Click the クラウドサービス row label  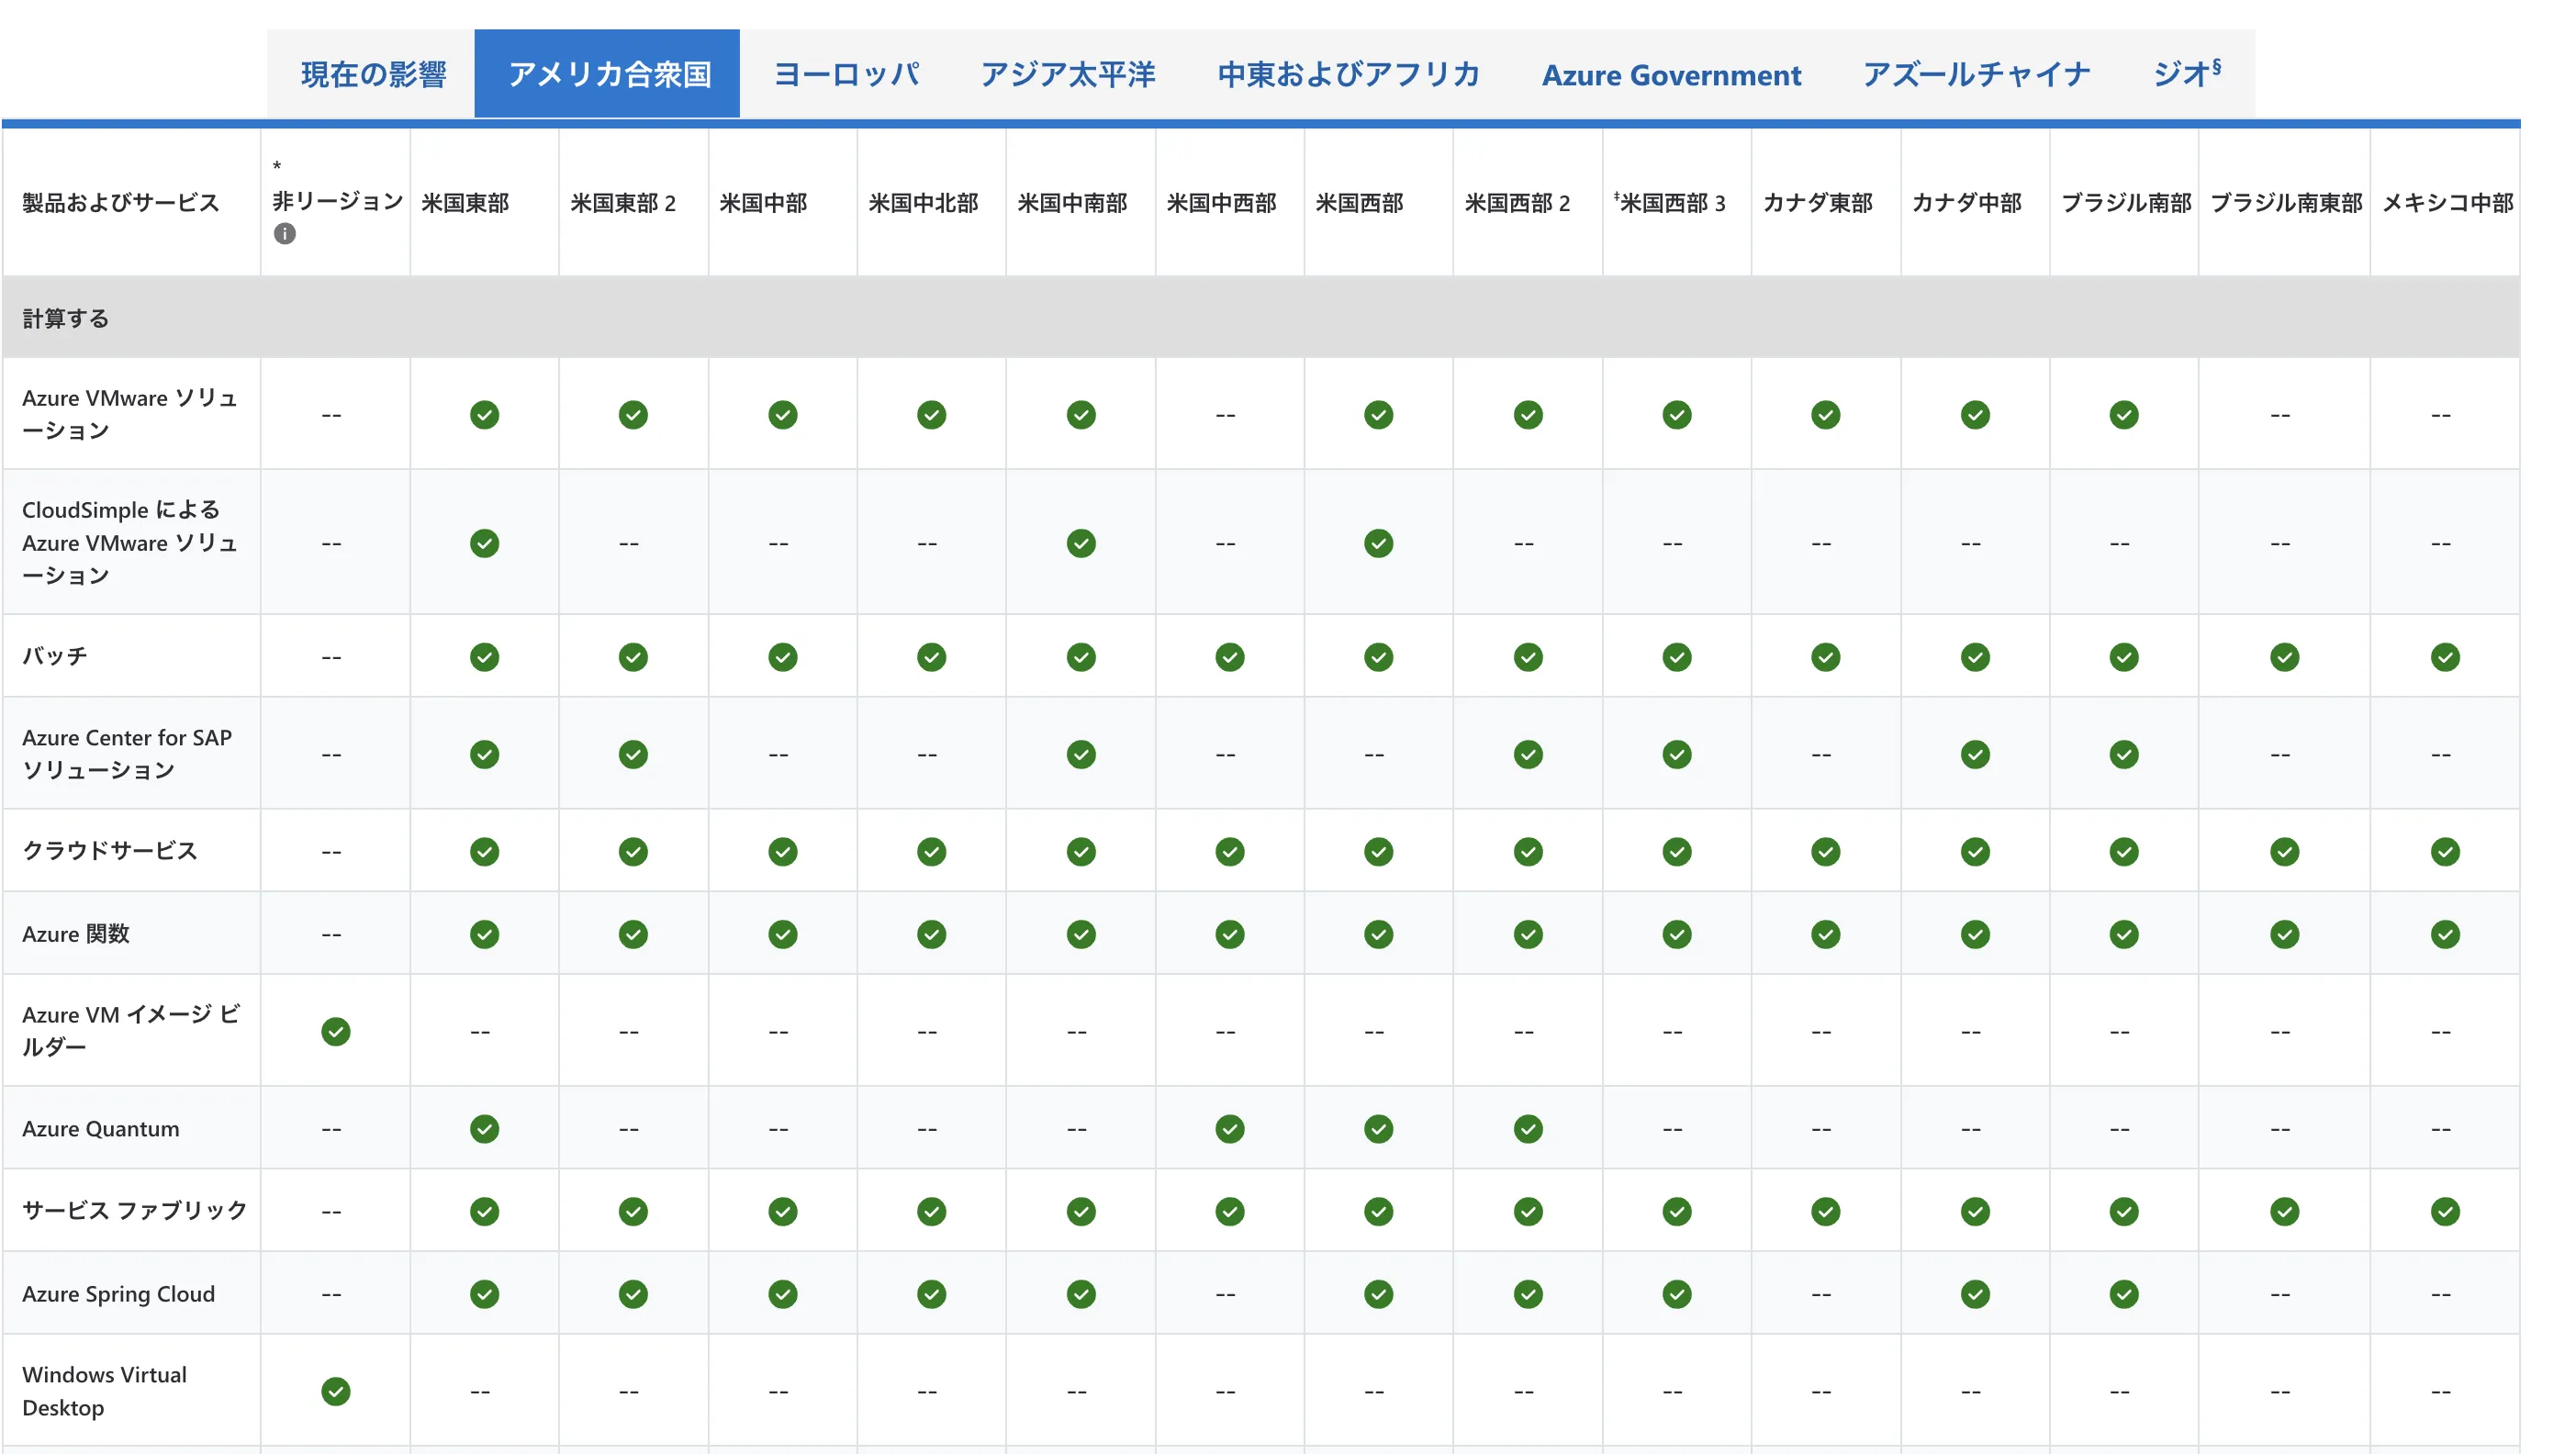(x=110, y=850)
